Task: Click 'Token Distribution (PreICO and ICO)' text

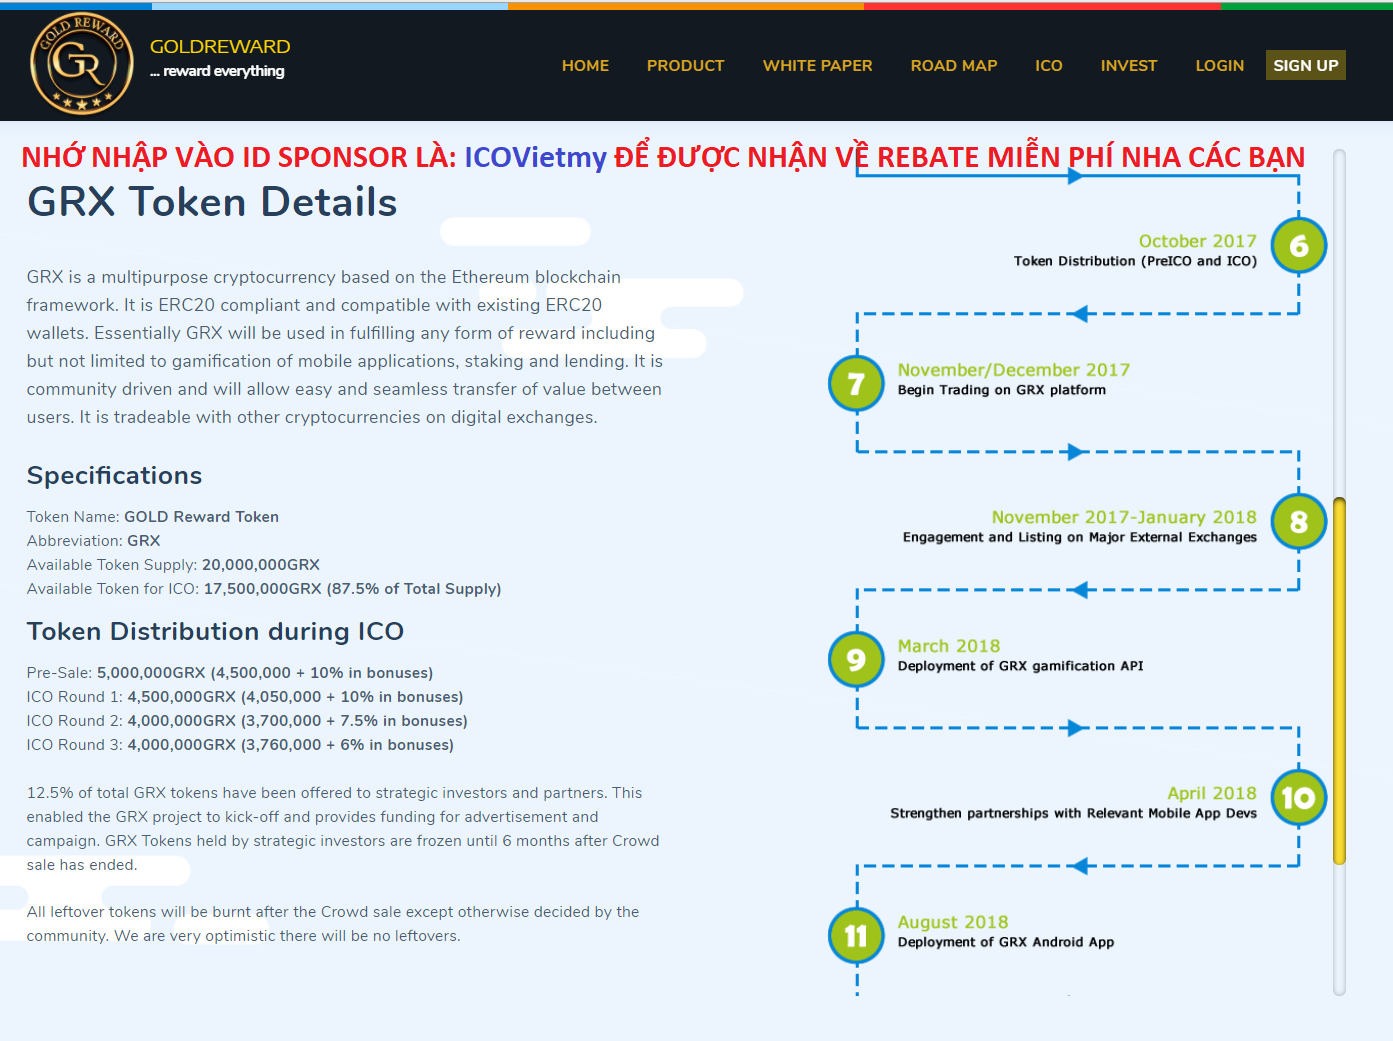Action: tap(1135, 261)
